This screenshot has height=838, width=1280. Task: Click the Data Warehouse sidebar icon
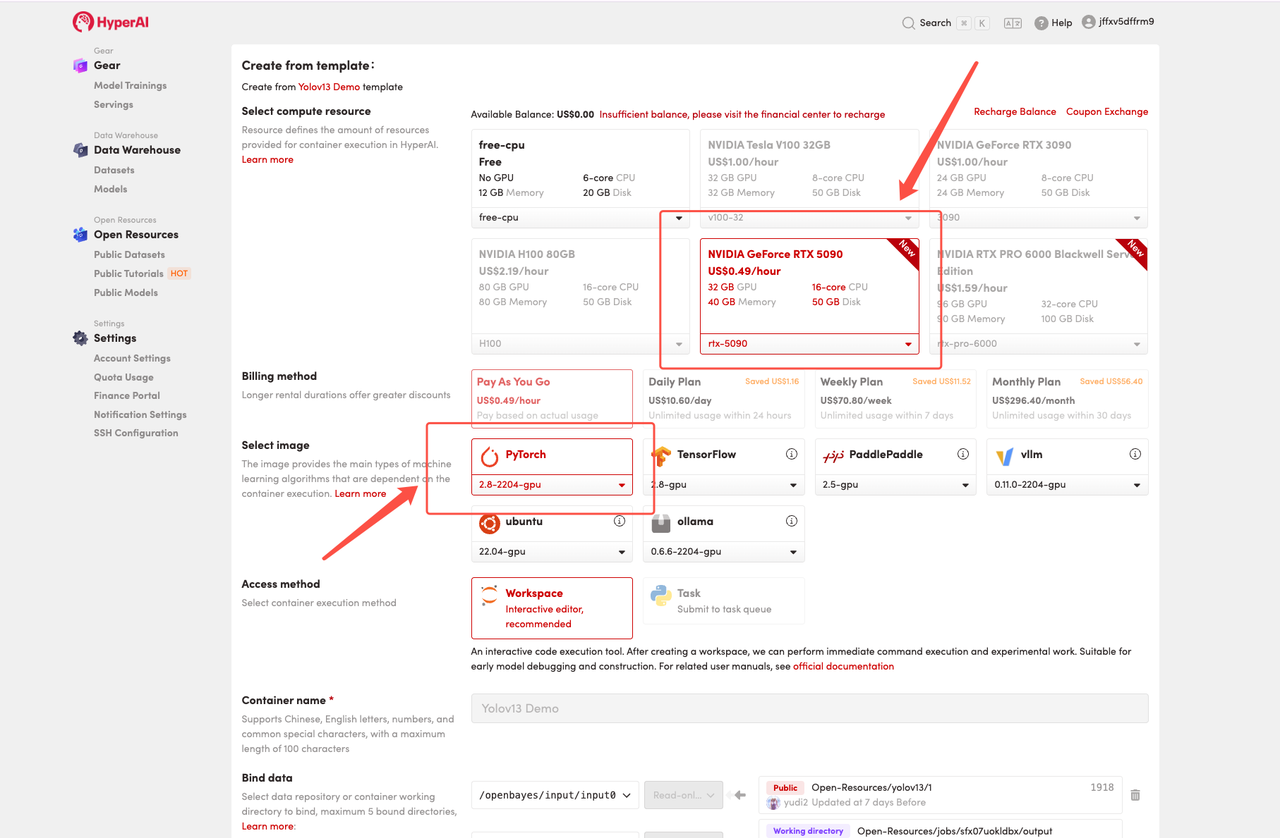80,150
